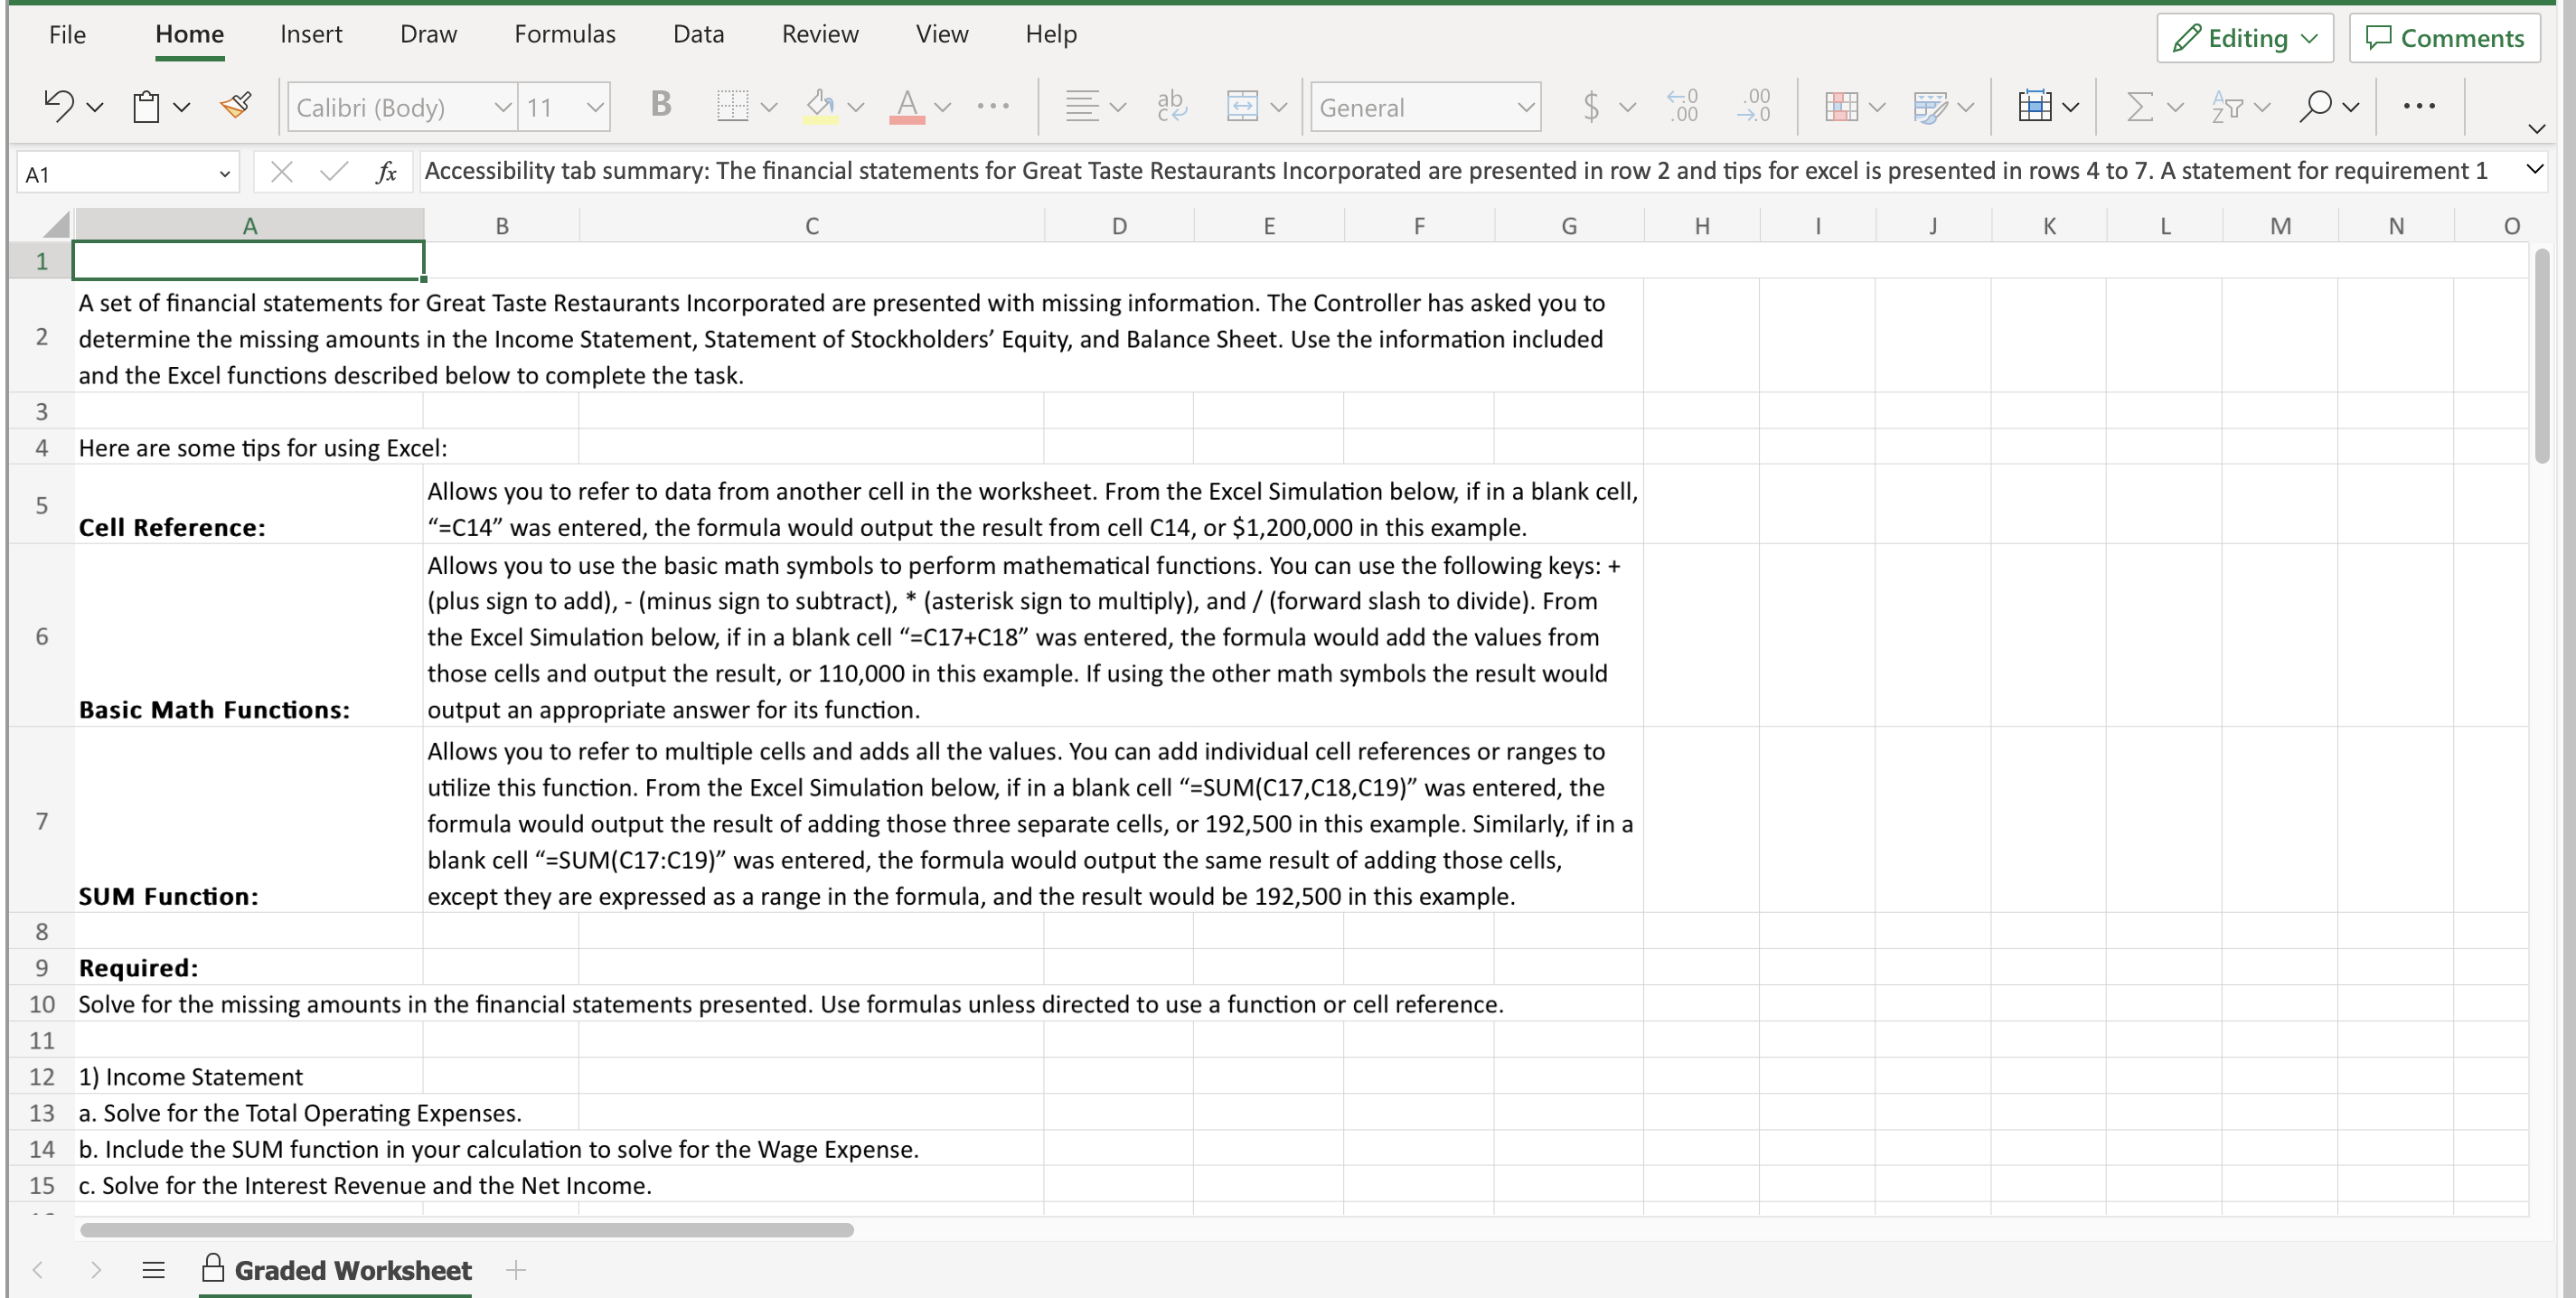Select the Format Painter tool
The image size is (2576, 1298).
coord(236,105)
